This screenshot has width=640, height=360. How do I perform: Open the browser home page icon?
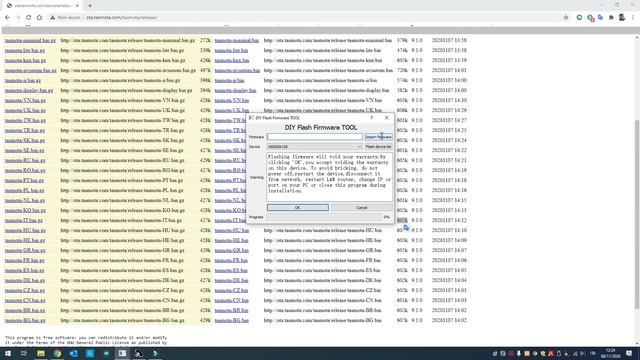(39, 18)
